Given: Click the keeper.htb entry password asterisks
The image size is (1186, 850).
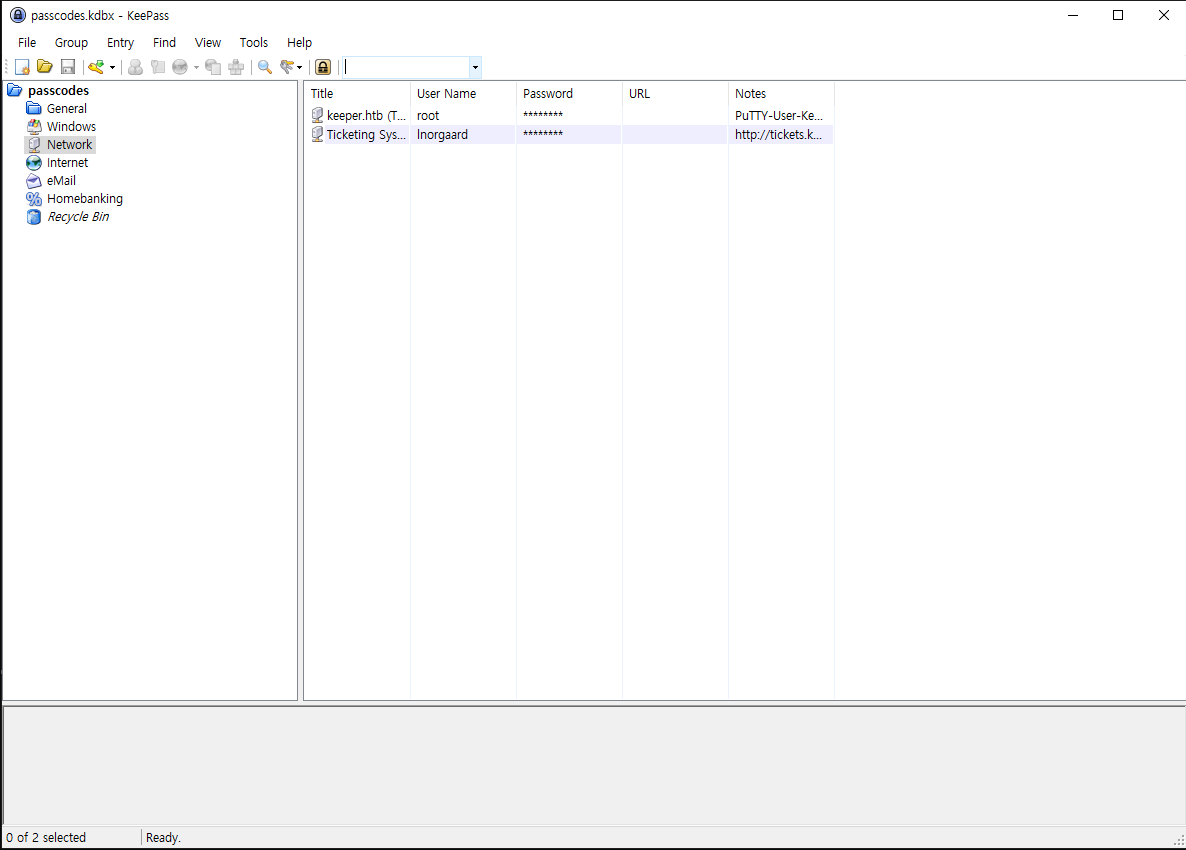Looking at the screenshot, I should 543,115.
